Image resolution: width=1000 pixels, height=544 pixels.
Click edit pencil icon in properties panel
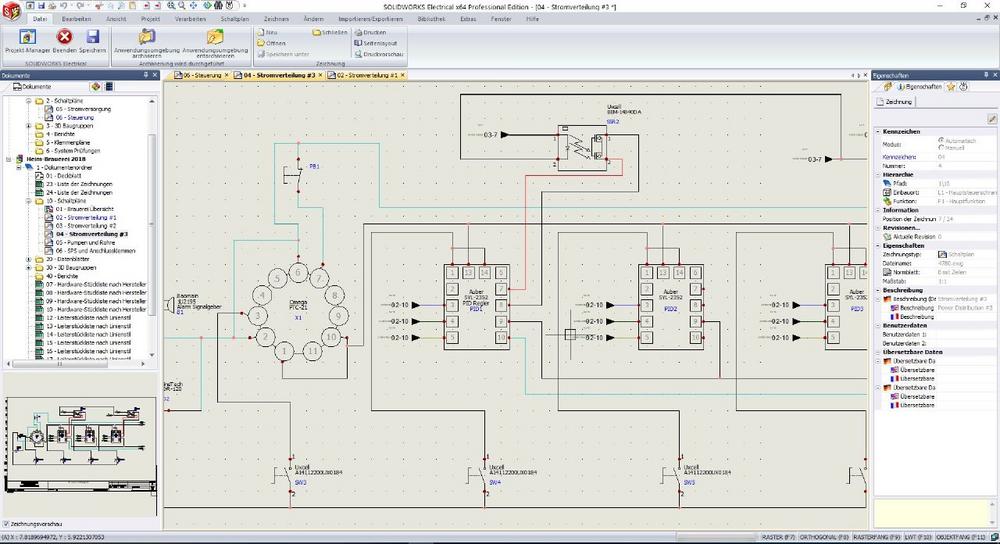[x=992, y=119]
